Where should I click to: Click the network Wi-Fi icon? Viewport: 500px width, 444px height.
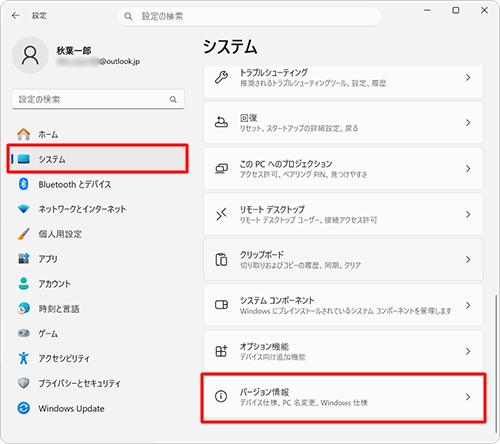(24, 209)
